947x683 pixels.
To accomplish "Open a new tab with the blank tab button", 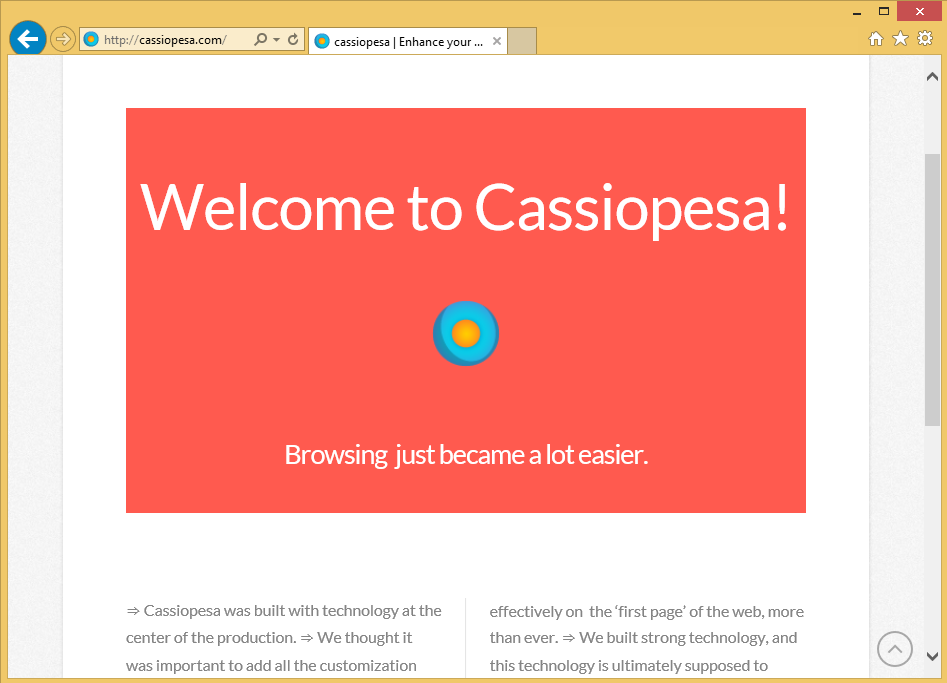I will (x=522, y=41).
